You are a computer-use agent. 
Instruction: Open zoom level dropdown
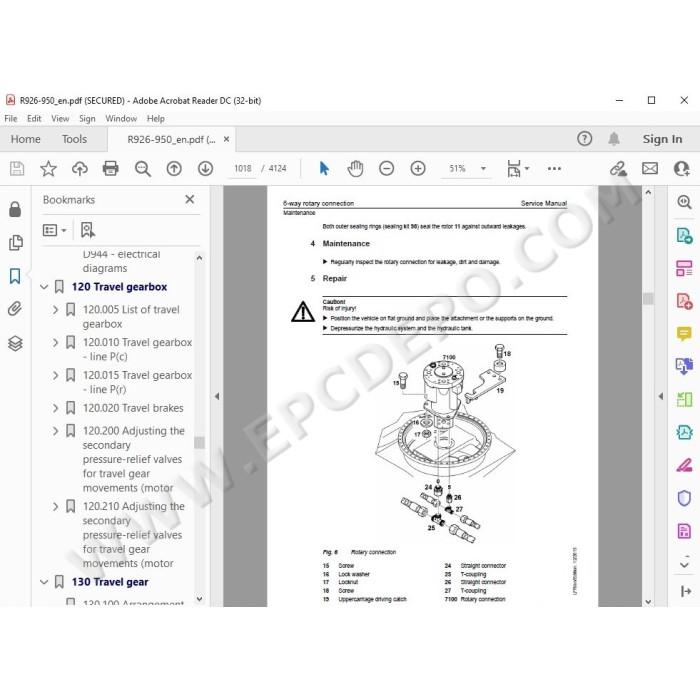(x=483, y=169)
